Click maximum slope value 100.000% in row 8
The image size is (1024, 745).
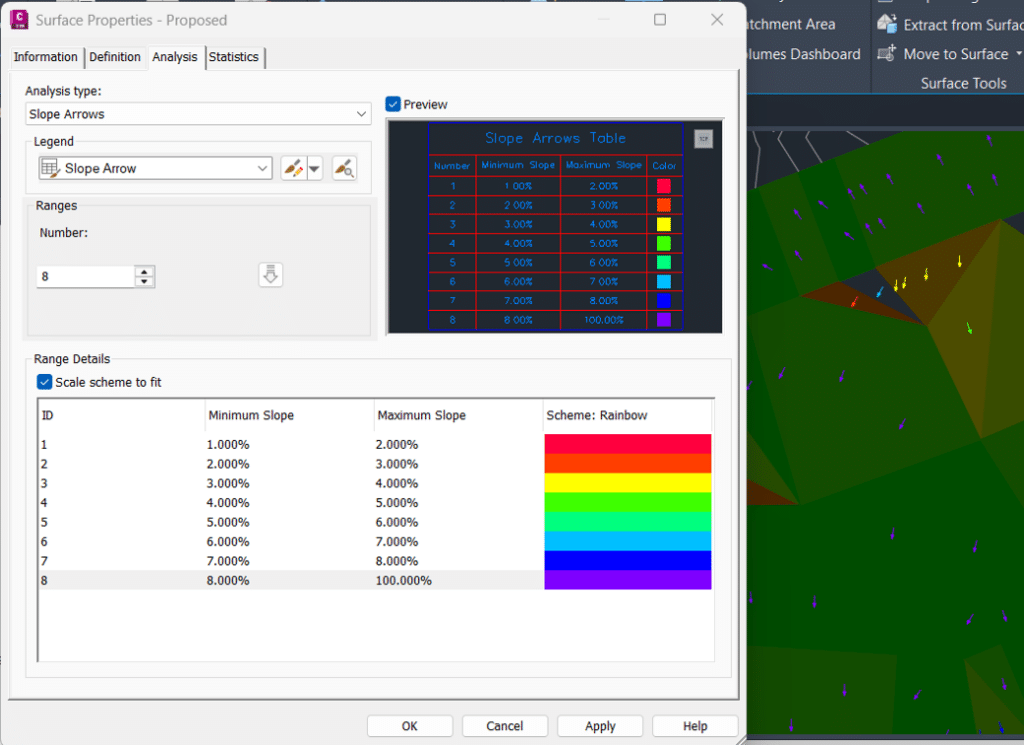pos(403,580)
